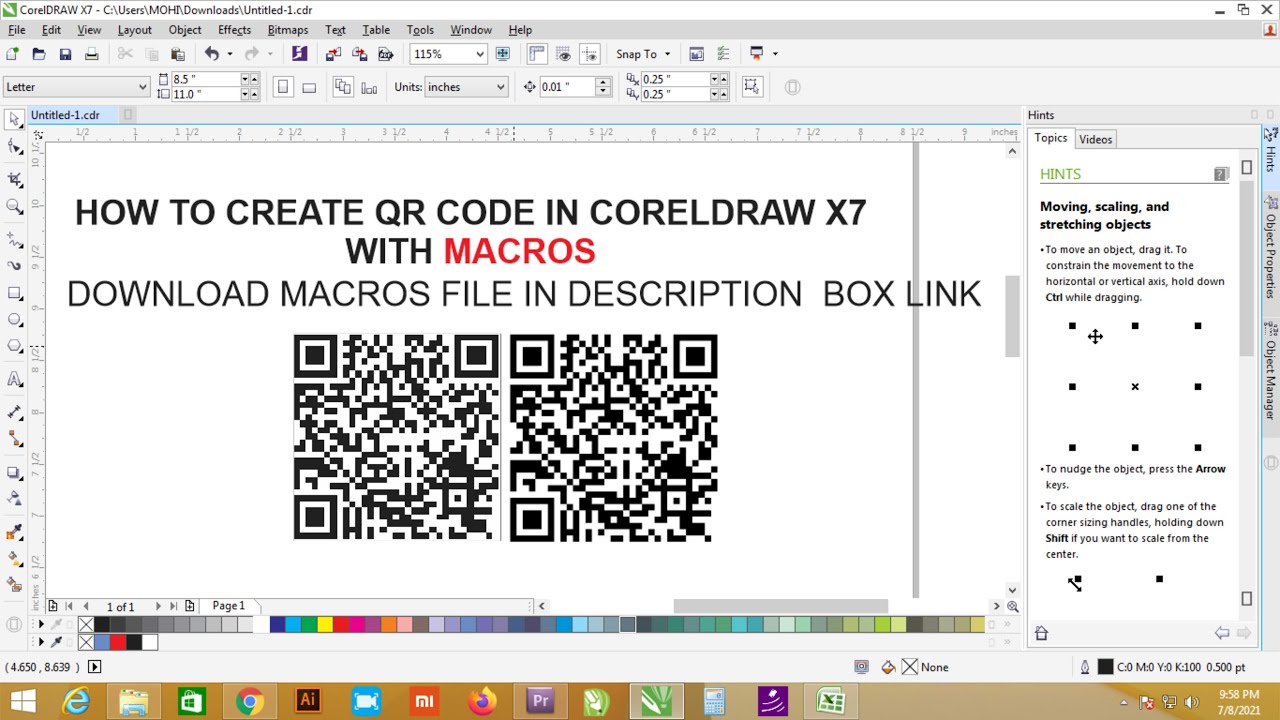The height and width of the screenshot is (720, 1280).
Task: Switch to the Videos tab in Hints
Action: (1095, 140)
